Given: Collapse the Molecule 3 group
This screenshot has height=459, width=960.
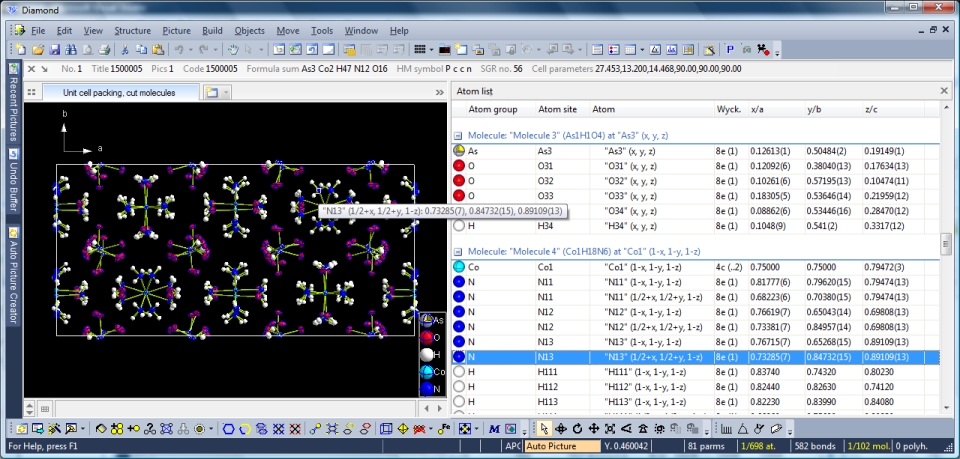Looking at the screenshot, I should click(458, 135).
